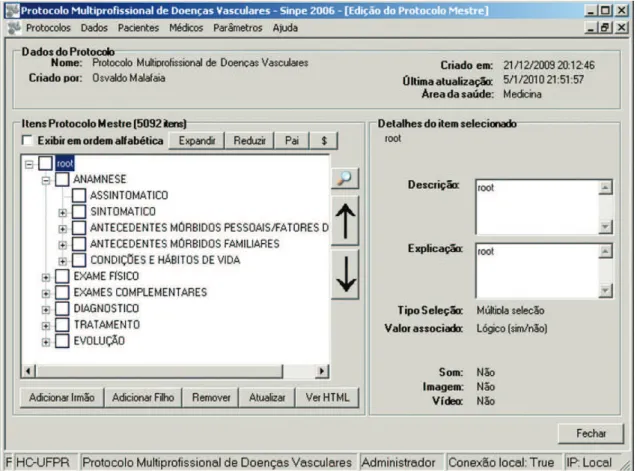Restore inner MDI window button
Image resolution: width=637 pixels, height=471 pixels.
click(x=605, y=28)
